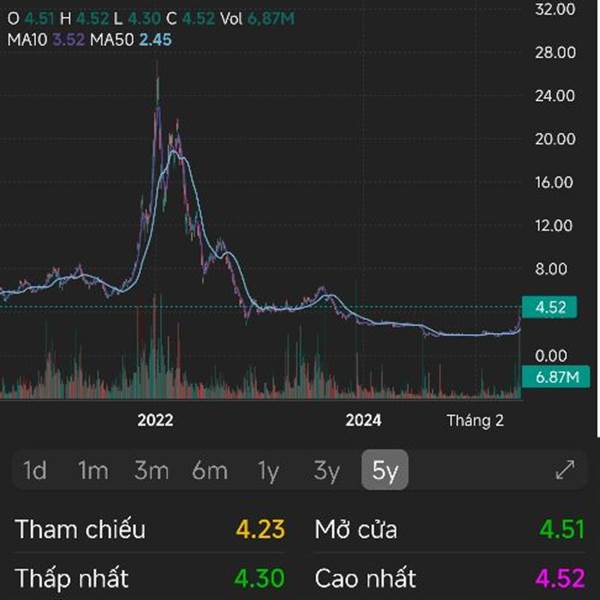This screenshot has height=600, width=600.
Task: Click the Vol 6.87M header value
Action: coord(258,18)
